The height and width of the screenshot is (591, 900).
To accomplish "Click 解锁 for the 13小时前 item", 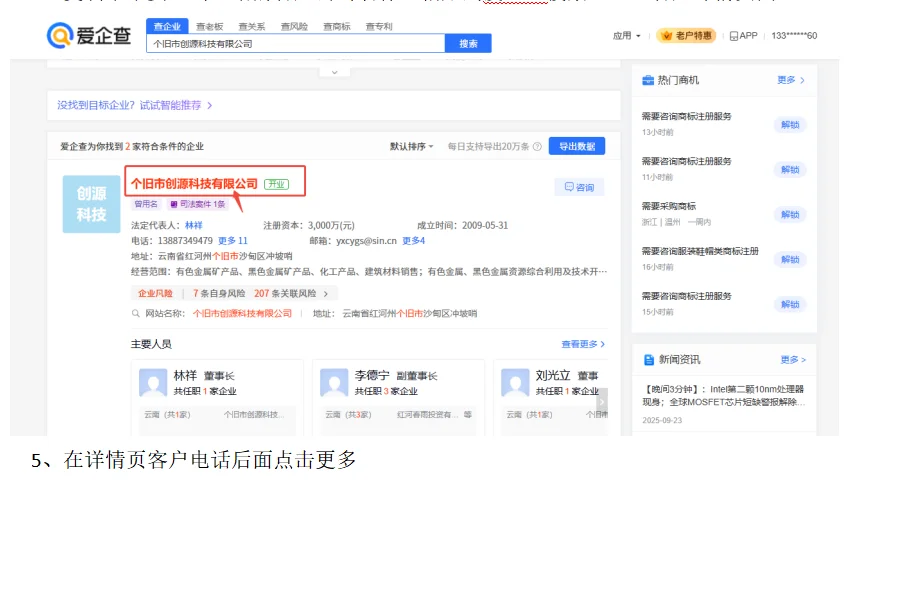I will 790,125.
